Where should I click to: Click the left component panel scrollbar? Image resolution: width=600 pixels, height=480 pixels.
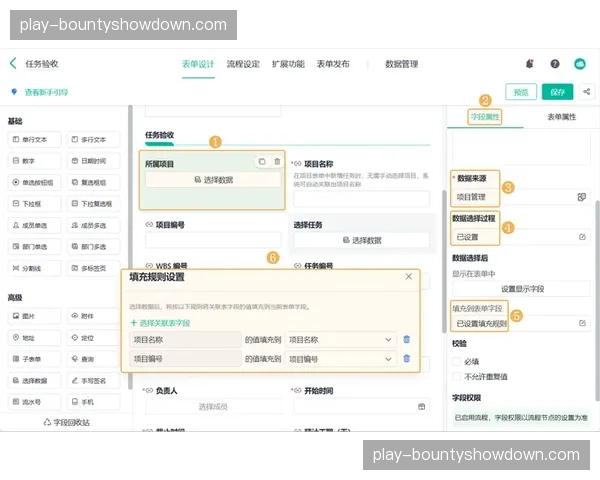coord(130,247)
